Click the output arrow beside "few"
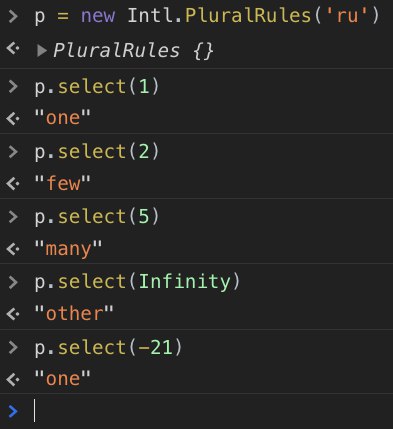The image size is (393, 429). point(13,184)
